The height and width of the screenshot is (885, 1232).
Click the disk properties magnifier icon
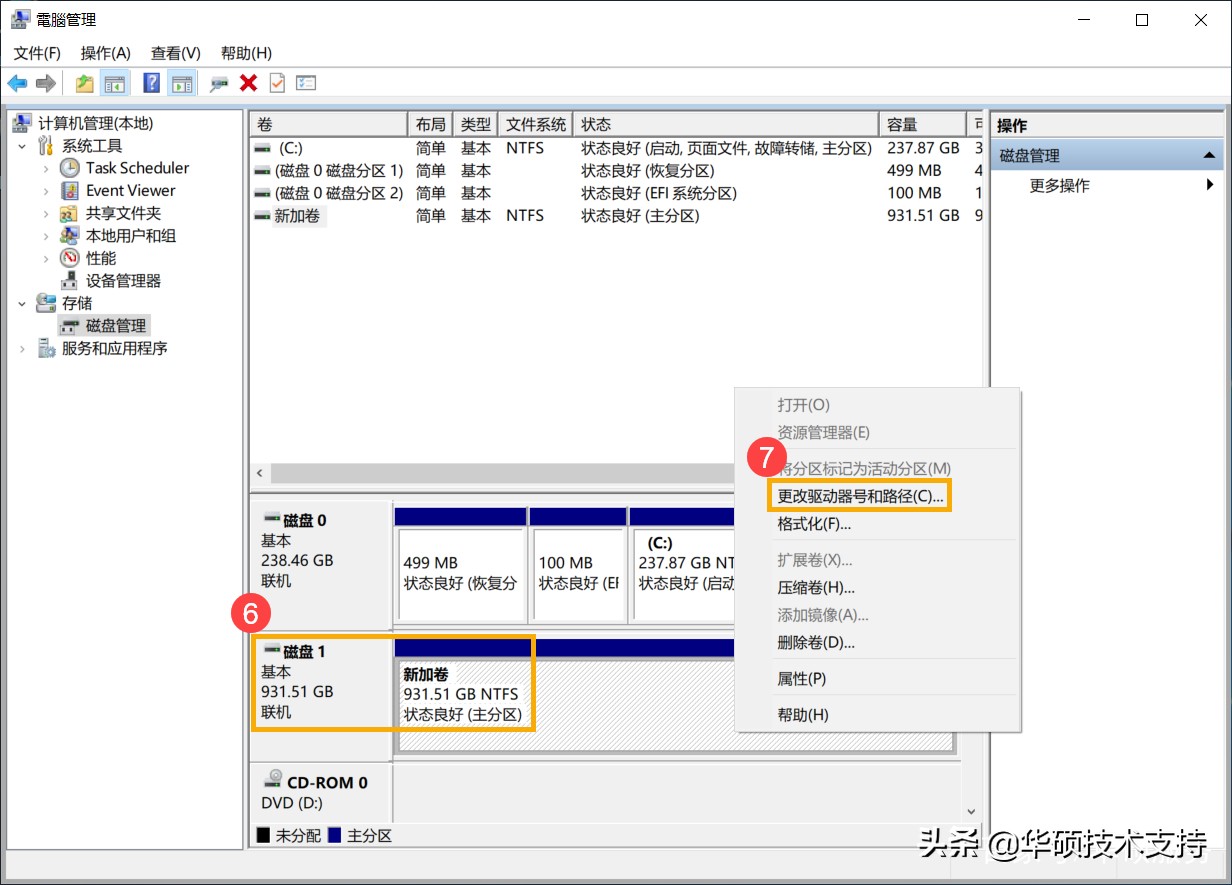[220, 83]
